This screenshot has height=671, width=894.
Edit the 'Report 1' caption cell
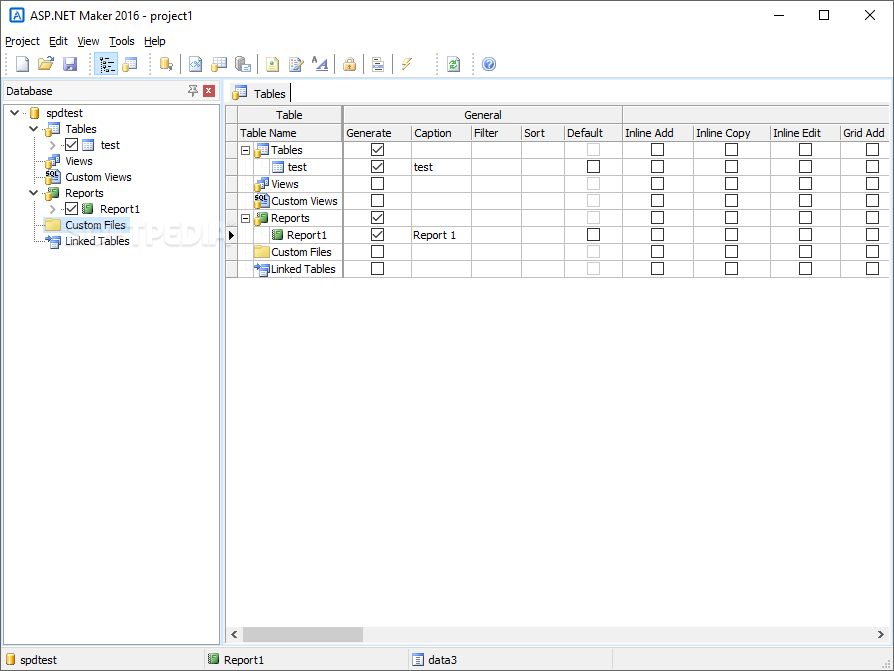441,235
